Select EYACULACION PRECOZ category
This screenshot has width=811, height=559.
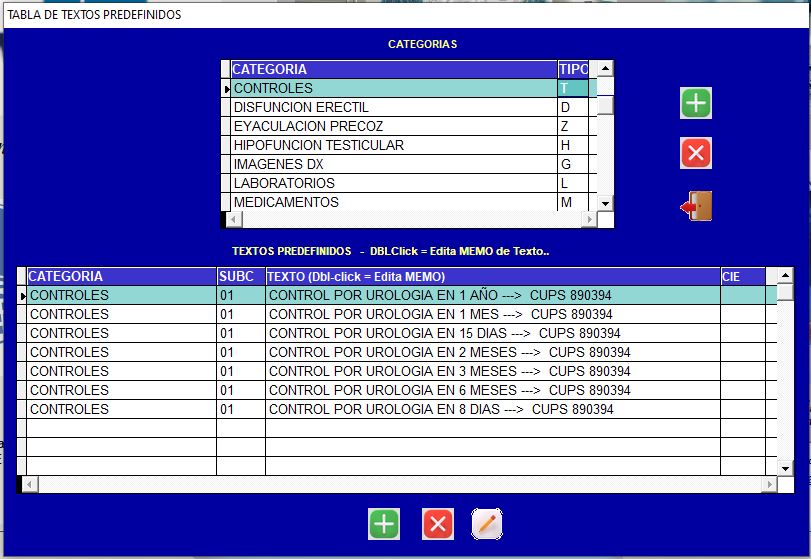tap(394, 126)
